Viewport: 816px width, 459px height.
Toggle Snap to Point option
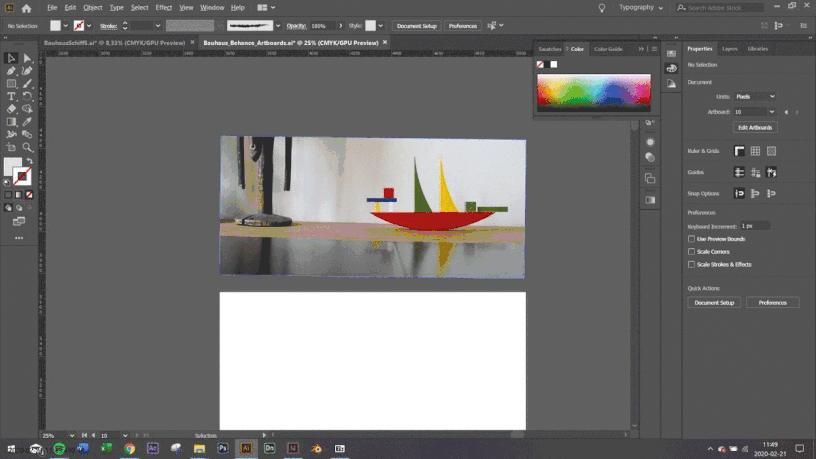pyautogui.click(x=739, y=194)
